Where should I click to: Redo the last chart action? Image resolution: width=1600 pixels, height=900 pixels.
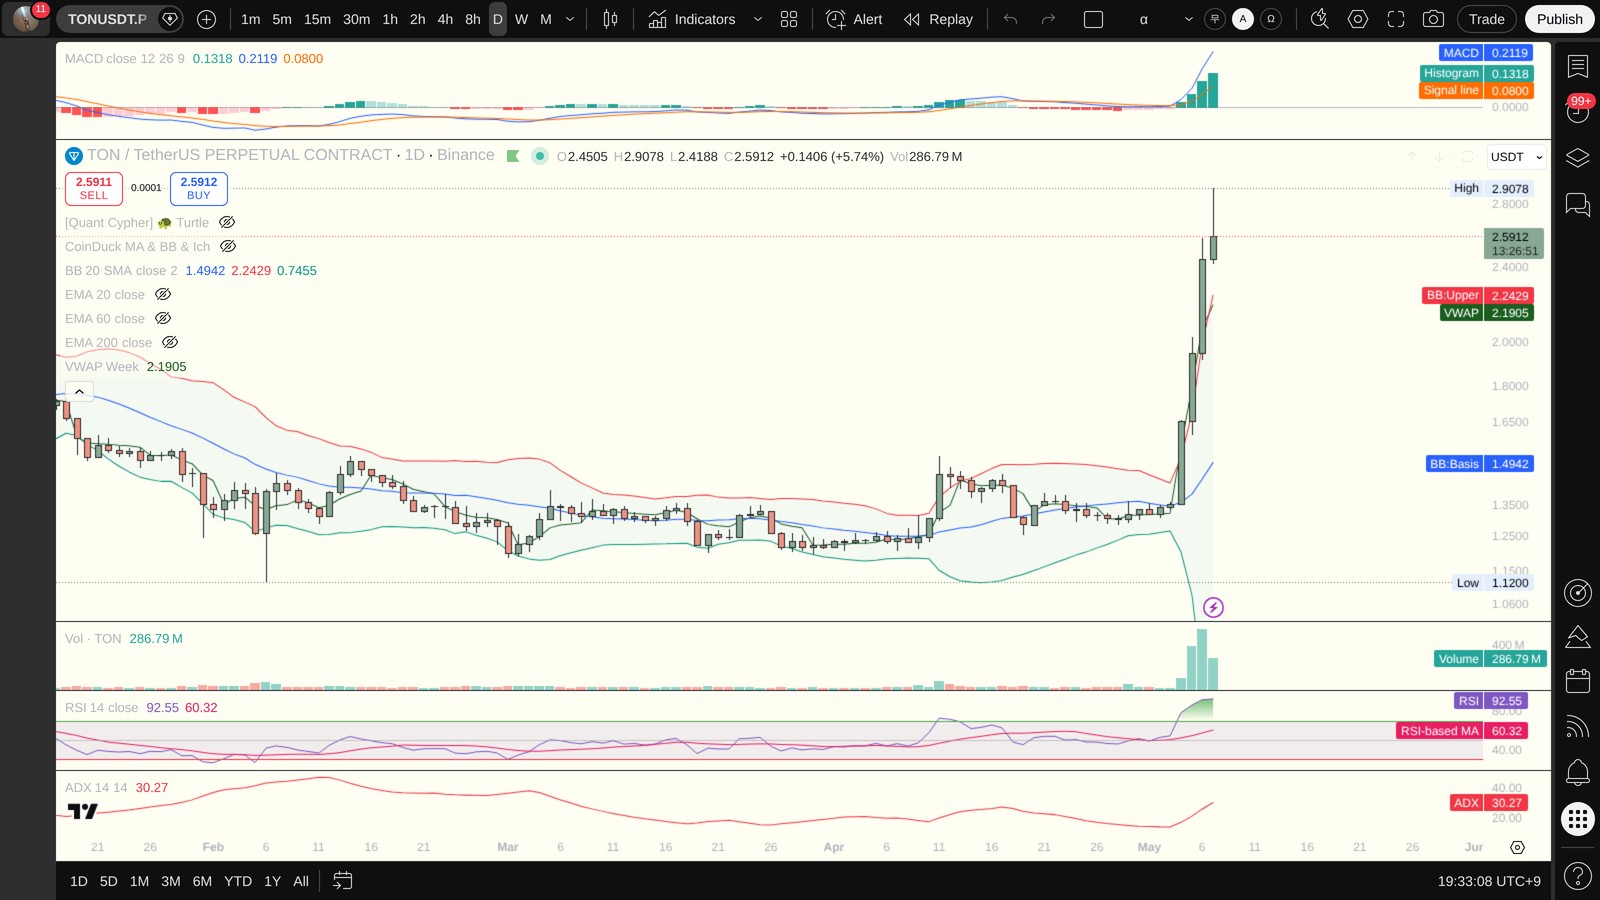(1048, 19)
